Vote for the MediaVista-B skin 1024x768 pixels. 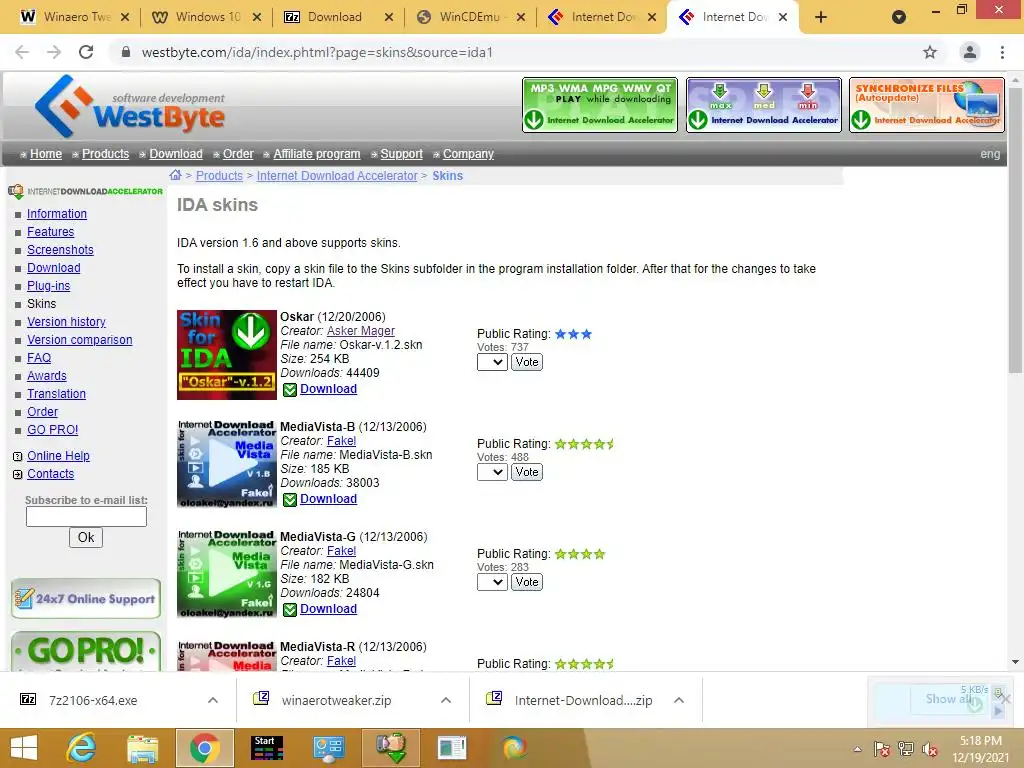(x=527, y=472)
